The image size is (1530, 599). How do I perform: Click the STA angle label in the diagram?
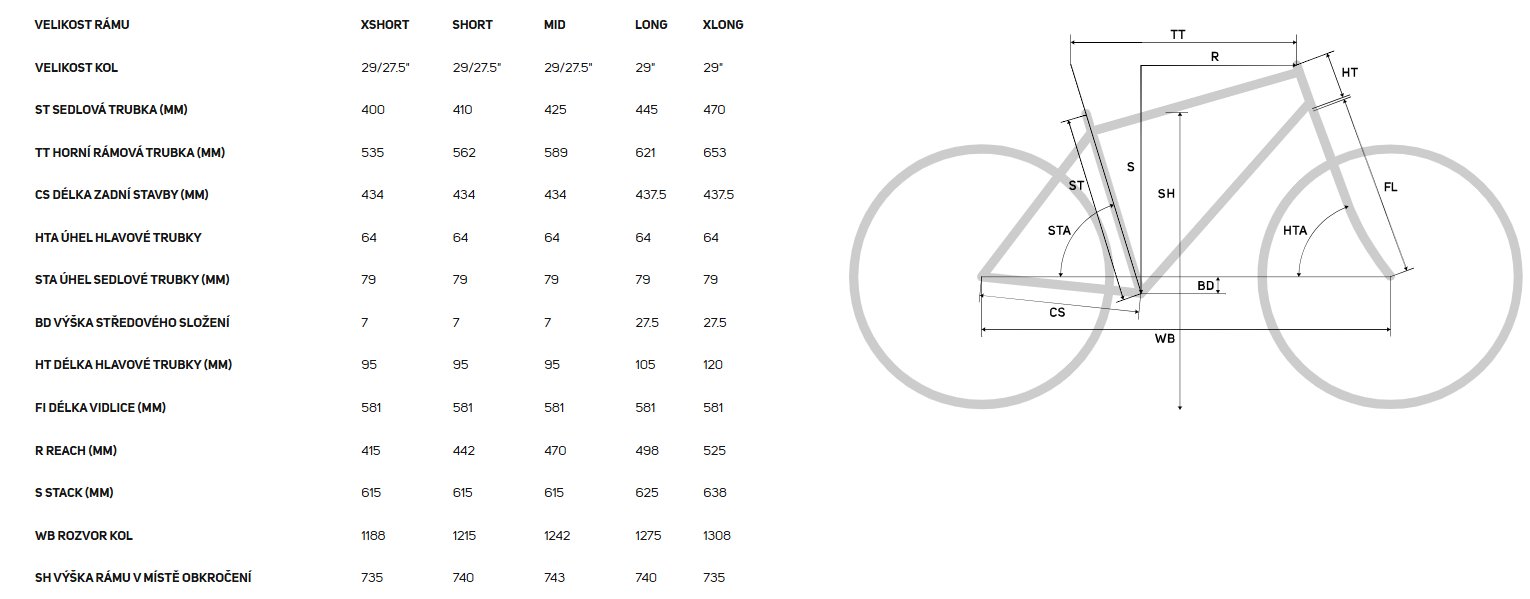(1059, 231)
